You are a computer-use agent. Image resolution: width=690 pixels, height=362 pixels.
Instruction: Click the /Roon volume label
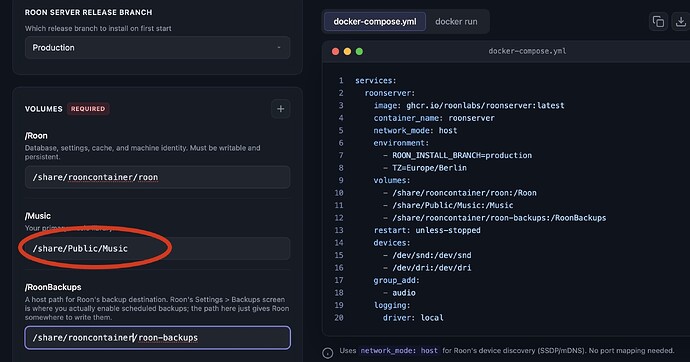(36, 136)
